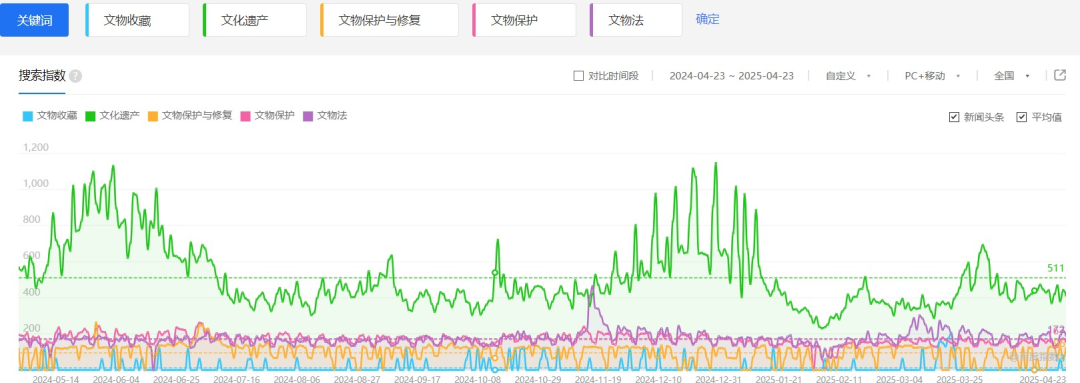Click the 2024-05-14 axis date label

(x=55, y=379)
